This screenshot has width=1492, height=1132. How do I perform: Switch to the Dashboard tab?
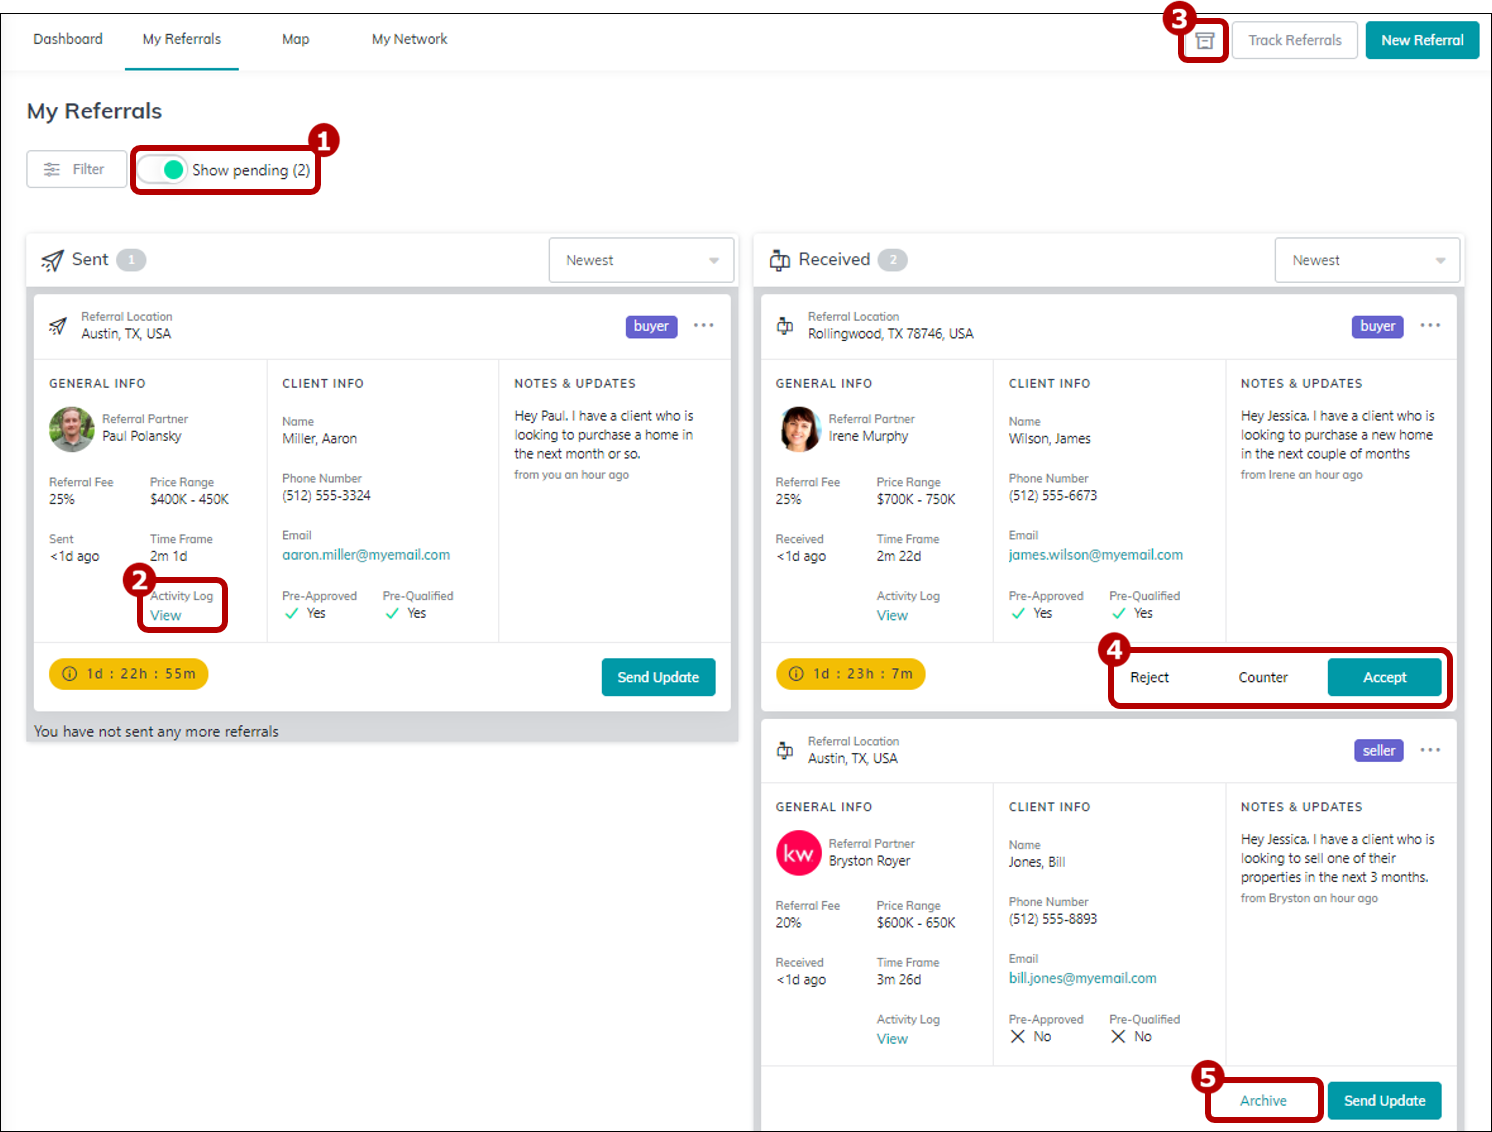tap(67, 39)
